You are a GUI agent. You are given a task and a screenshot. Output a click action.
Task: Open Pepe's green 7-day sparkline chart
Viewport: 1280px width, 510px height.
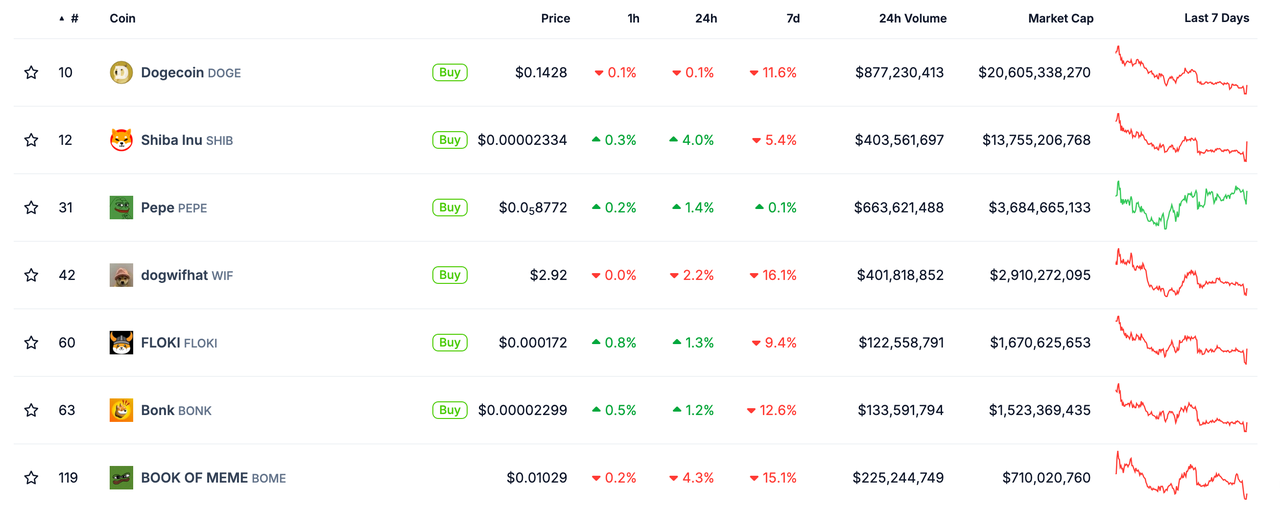pos(1182,205)
